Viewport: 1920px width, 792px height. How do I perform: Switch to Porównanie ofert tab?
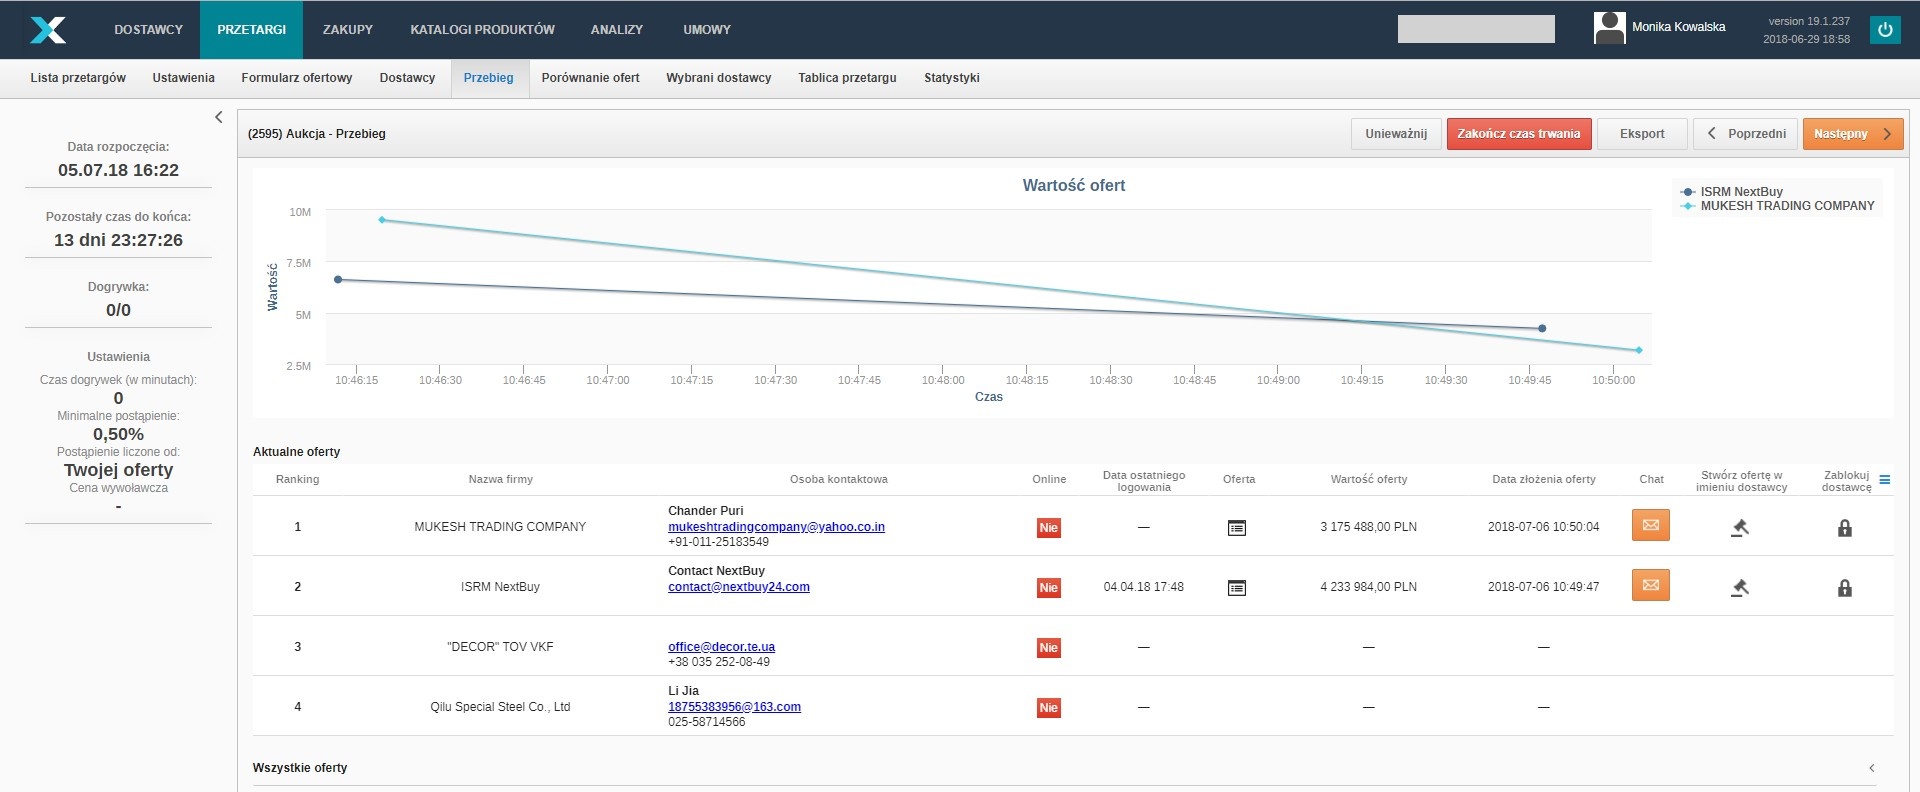tap(590, 78)
